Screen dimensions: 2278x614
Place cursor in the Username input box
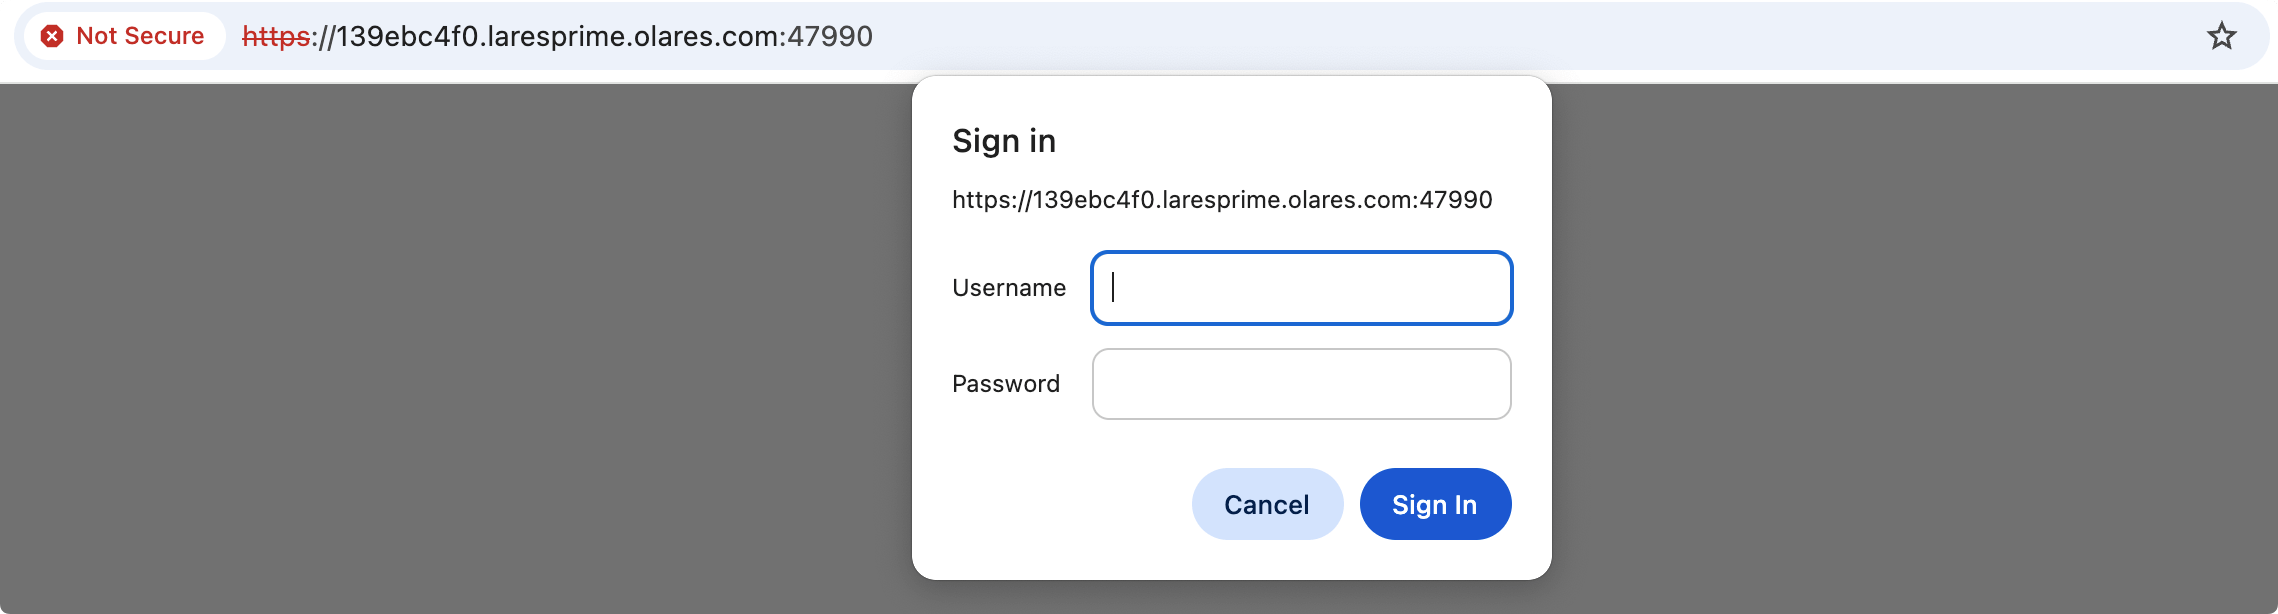(x=1300, y=288)
